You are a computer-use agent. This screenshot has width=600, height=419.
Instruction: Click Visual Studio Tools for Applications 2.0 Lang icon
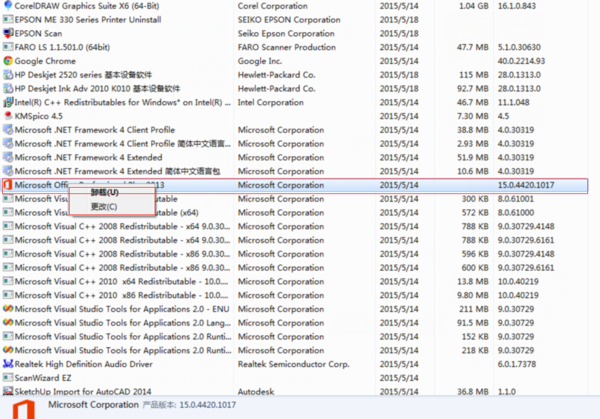[8, 323]
